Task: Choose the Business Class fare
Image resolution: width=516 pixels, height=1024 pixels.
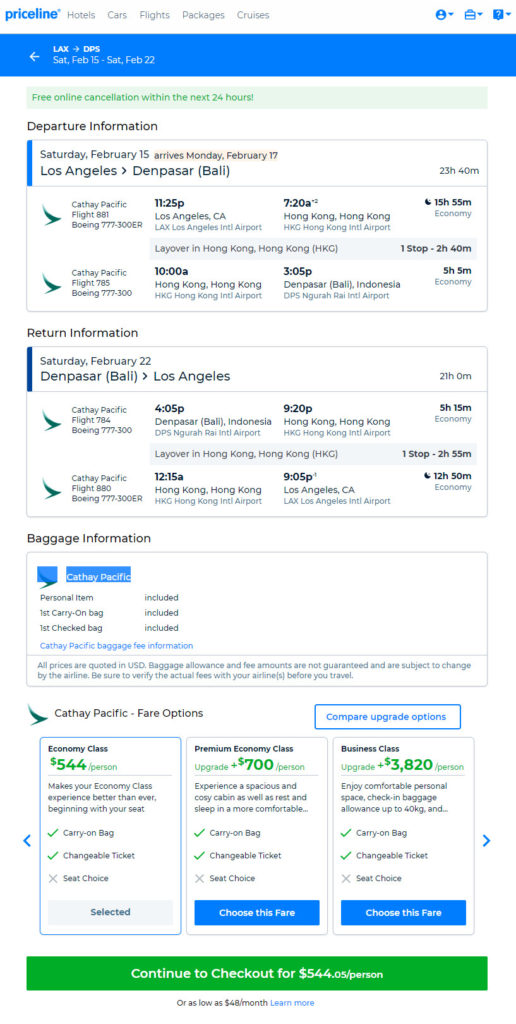Action: tap(403, 912)
